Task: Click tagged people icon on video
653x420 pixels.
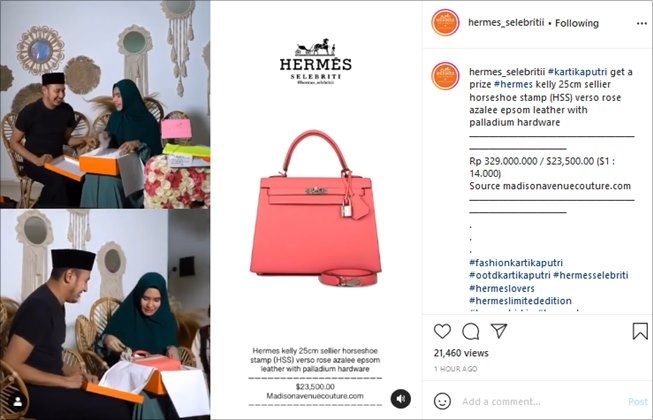Action: coord(18,402)
